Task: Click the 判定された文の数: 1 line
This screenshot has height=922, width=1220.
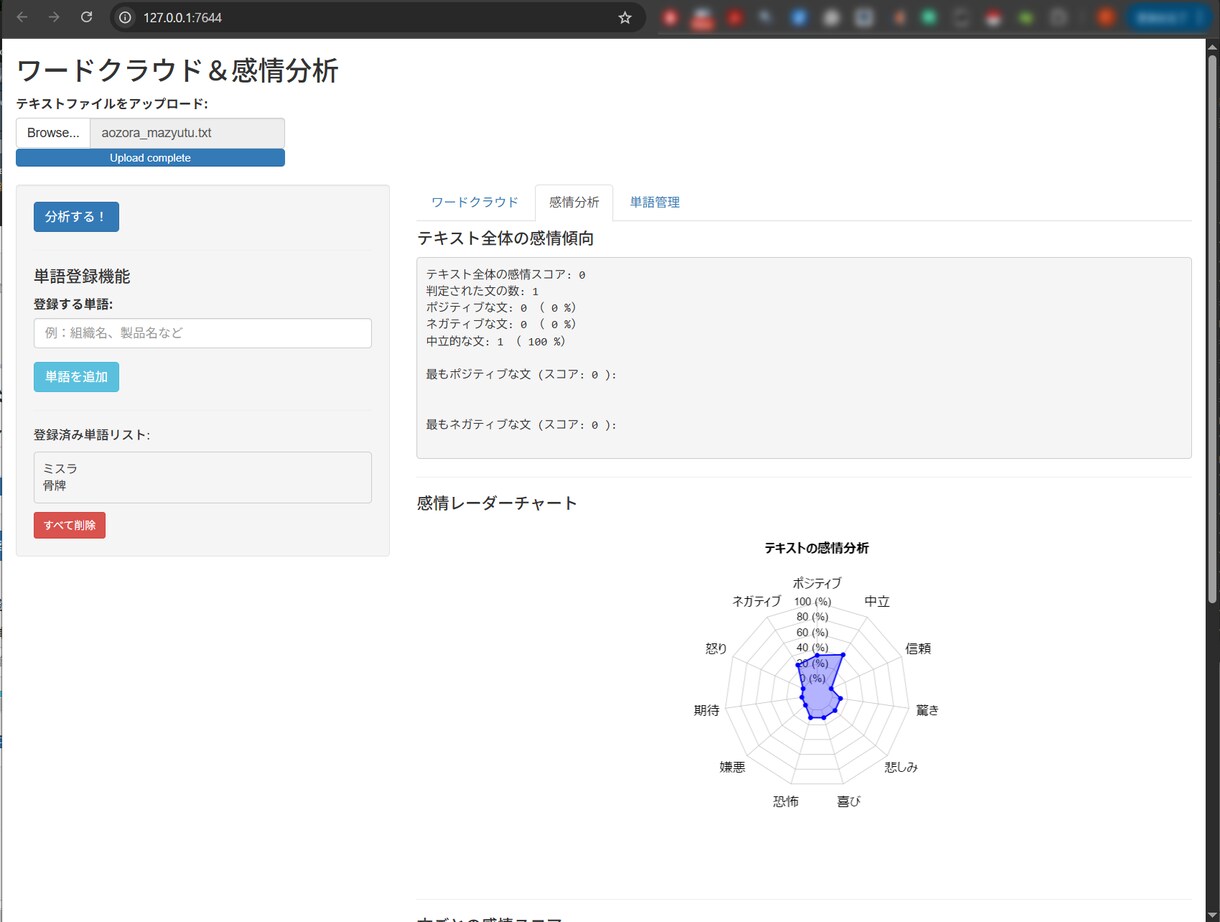Action: tap(482, 291)
